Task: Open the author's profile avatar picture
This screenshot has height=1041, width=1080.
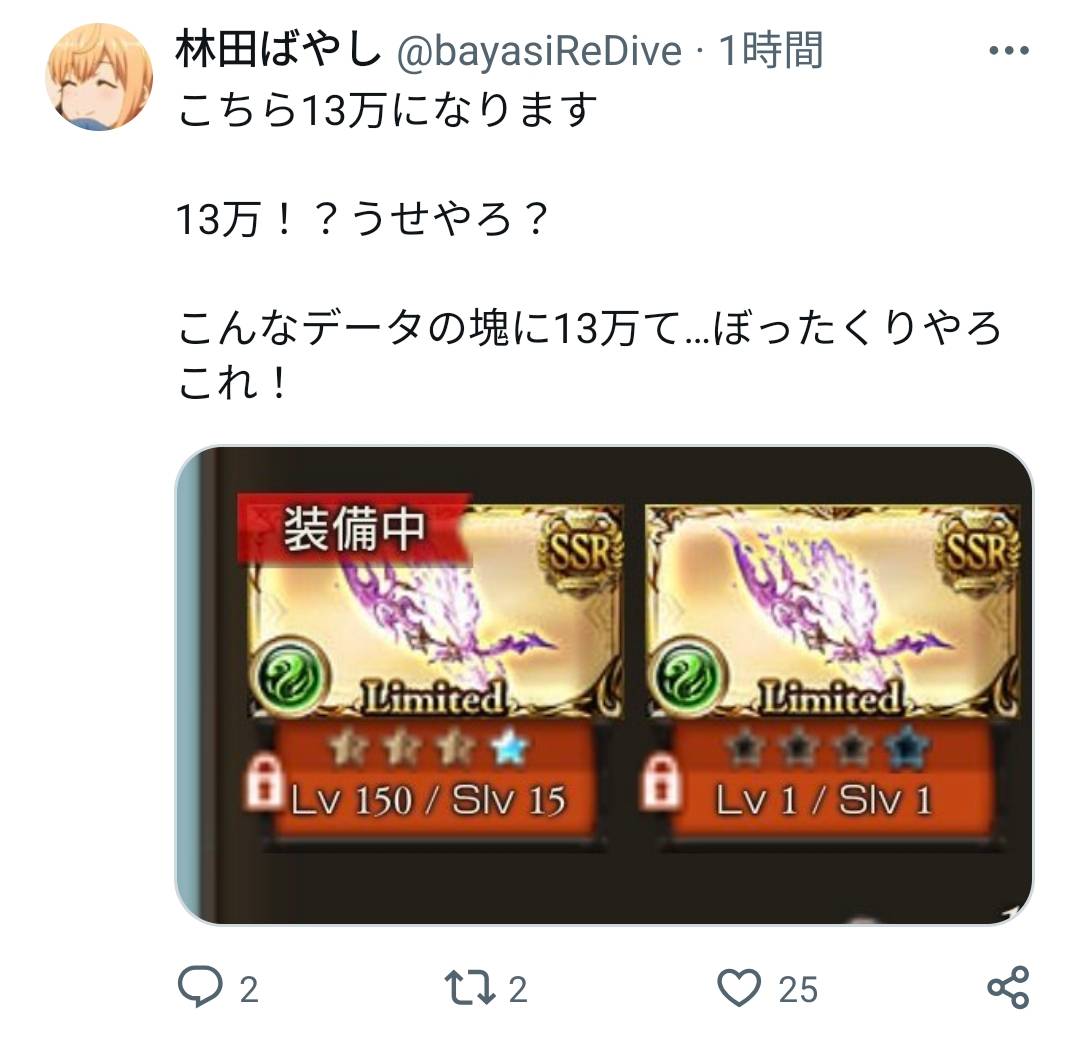Action: click(x=99, y=76)
